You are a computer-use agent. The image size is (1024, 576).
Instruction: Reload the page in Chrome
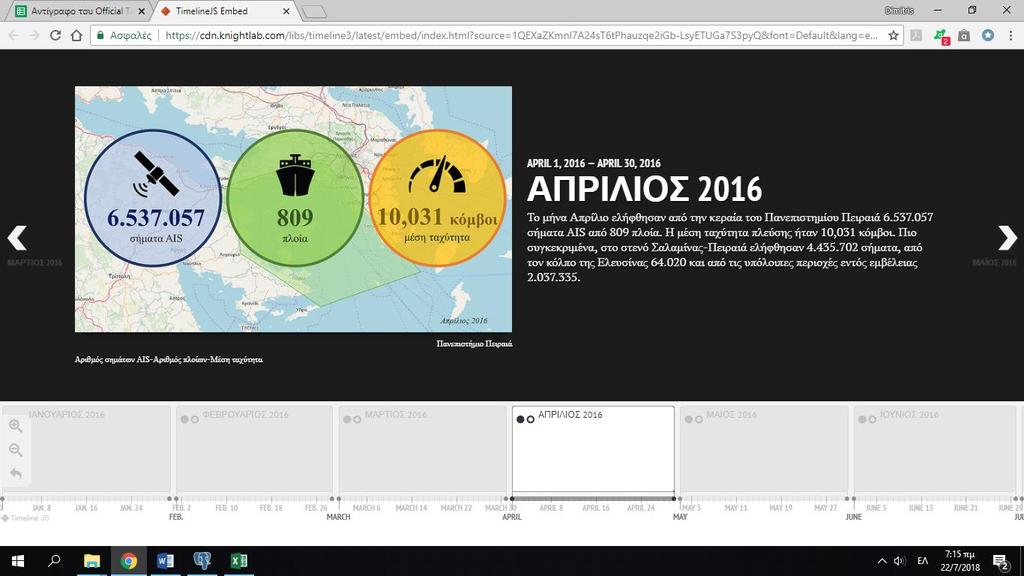pyautogui.click(x=56, y=35)
